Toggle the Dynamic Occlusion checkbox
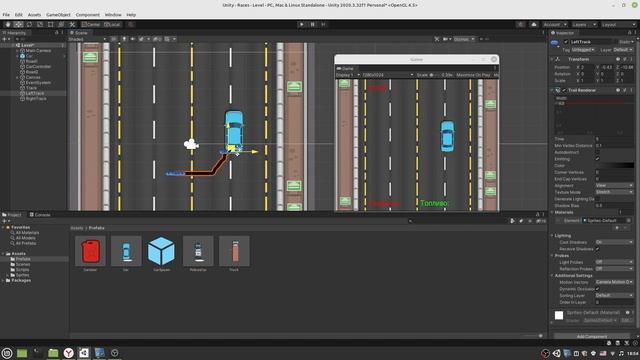Image resolution: width=640 pixels, height=360 pixels. tap(598, 289)
